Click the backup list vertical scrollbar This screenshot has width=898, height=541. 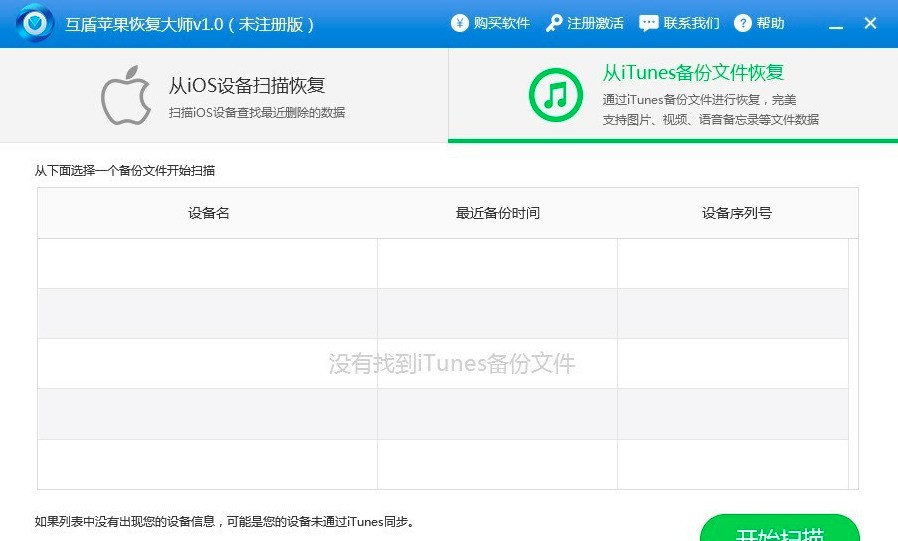[x=853, y=364]
